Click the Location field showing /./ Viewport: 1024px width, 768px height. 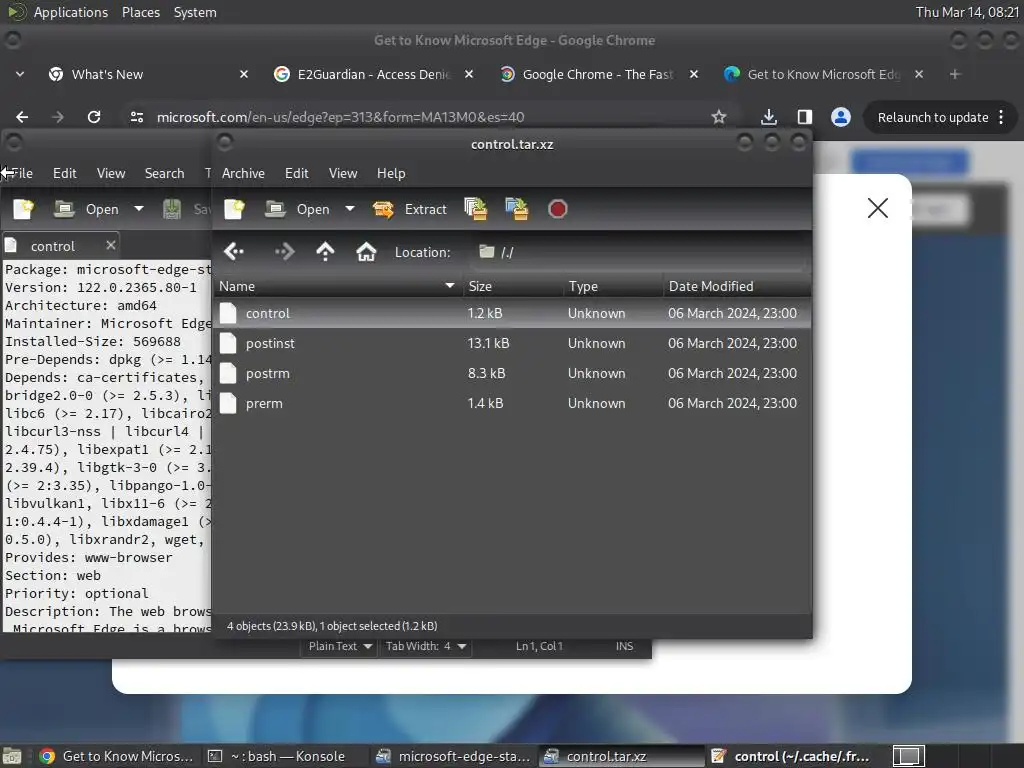pos(638,252)
